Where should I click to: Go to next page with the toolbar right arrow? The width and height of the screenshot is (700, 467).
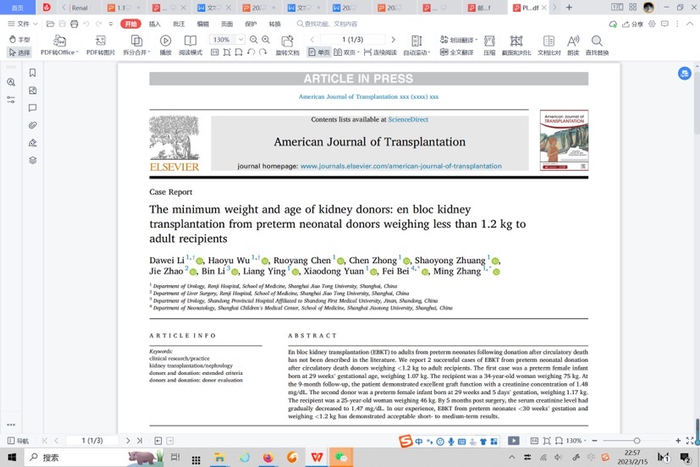[x=393, y=39]
